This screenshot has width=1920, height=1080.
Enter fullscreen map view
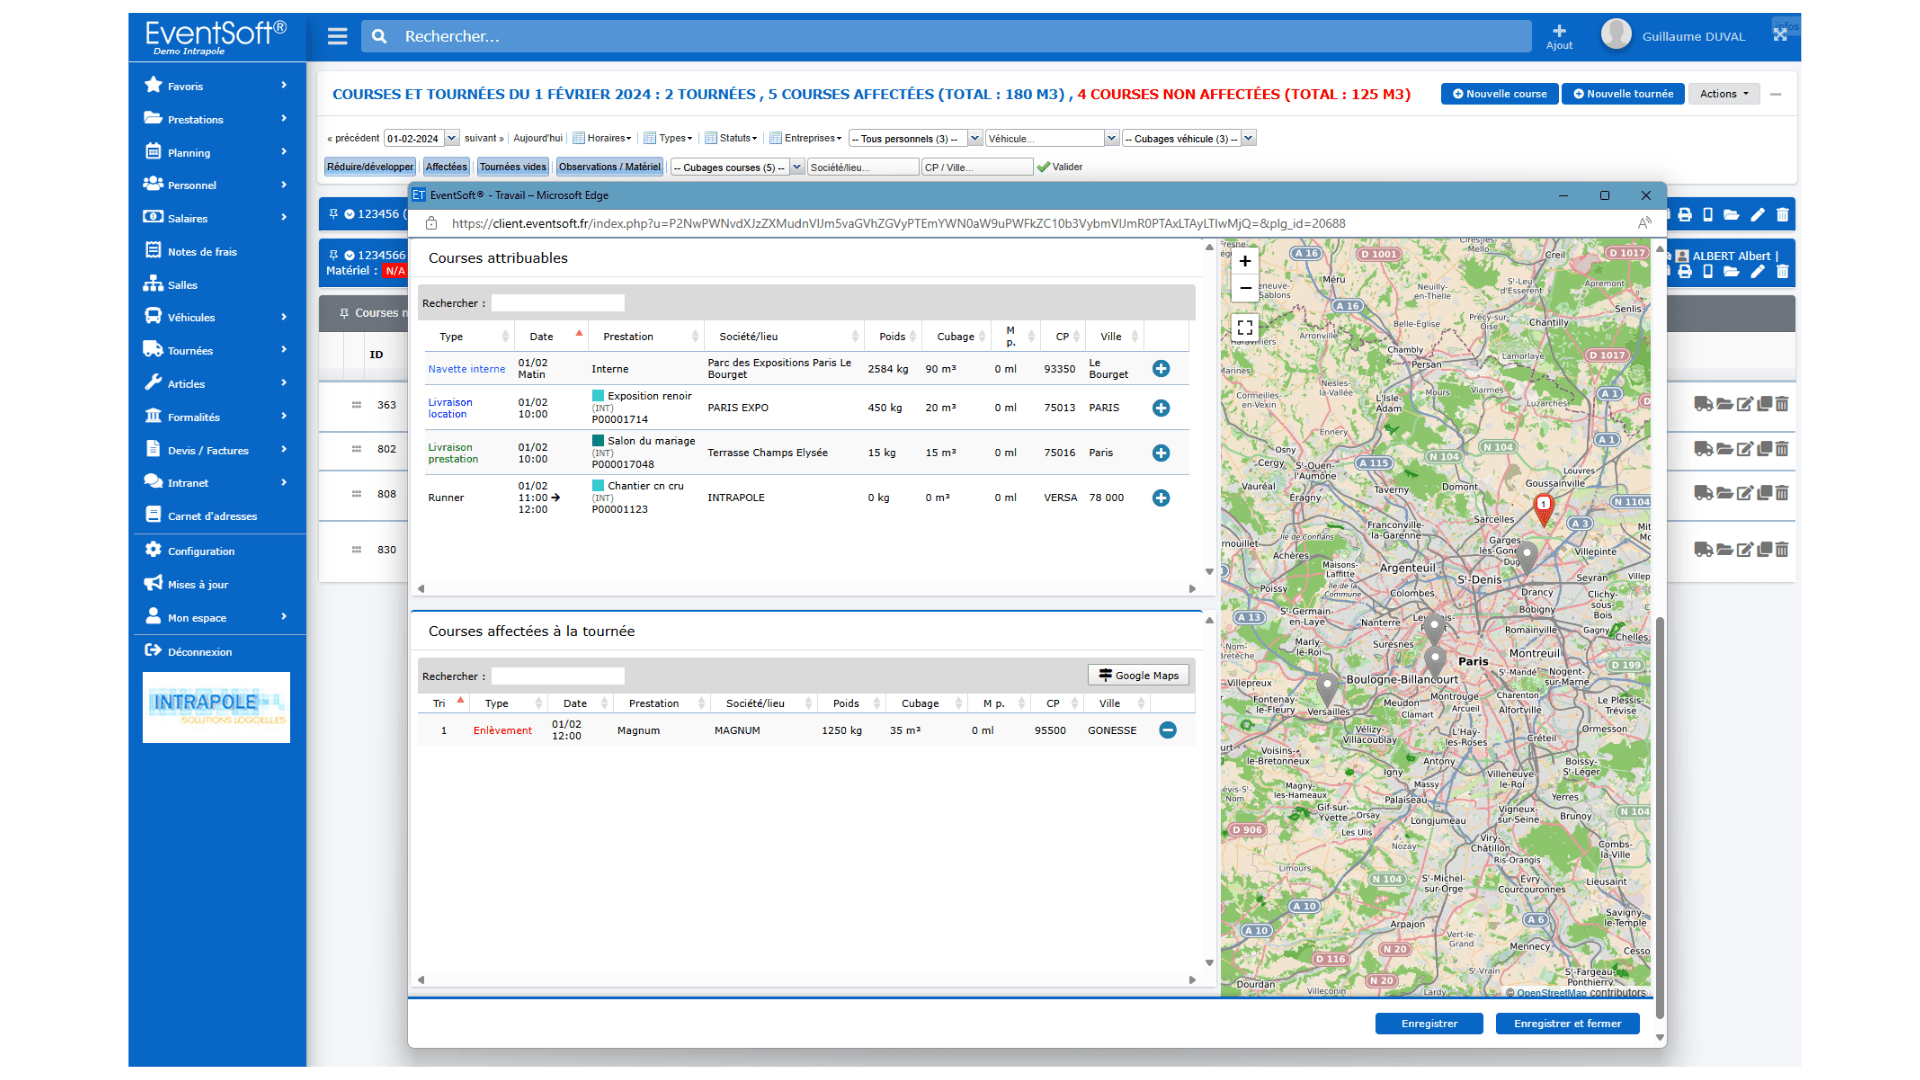[1245, 327]
